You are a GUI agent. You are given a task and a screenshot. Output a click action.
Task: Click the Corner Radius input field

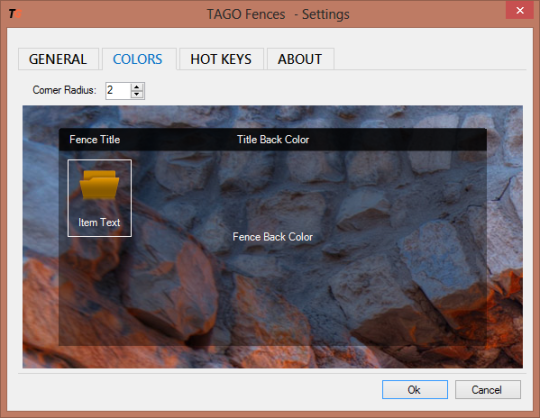tap(118, 91)
